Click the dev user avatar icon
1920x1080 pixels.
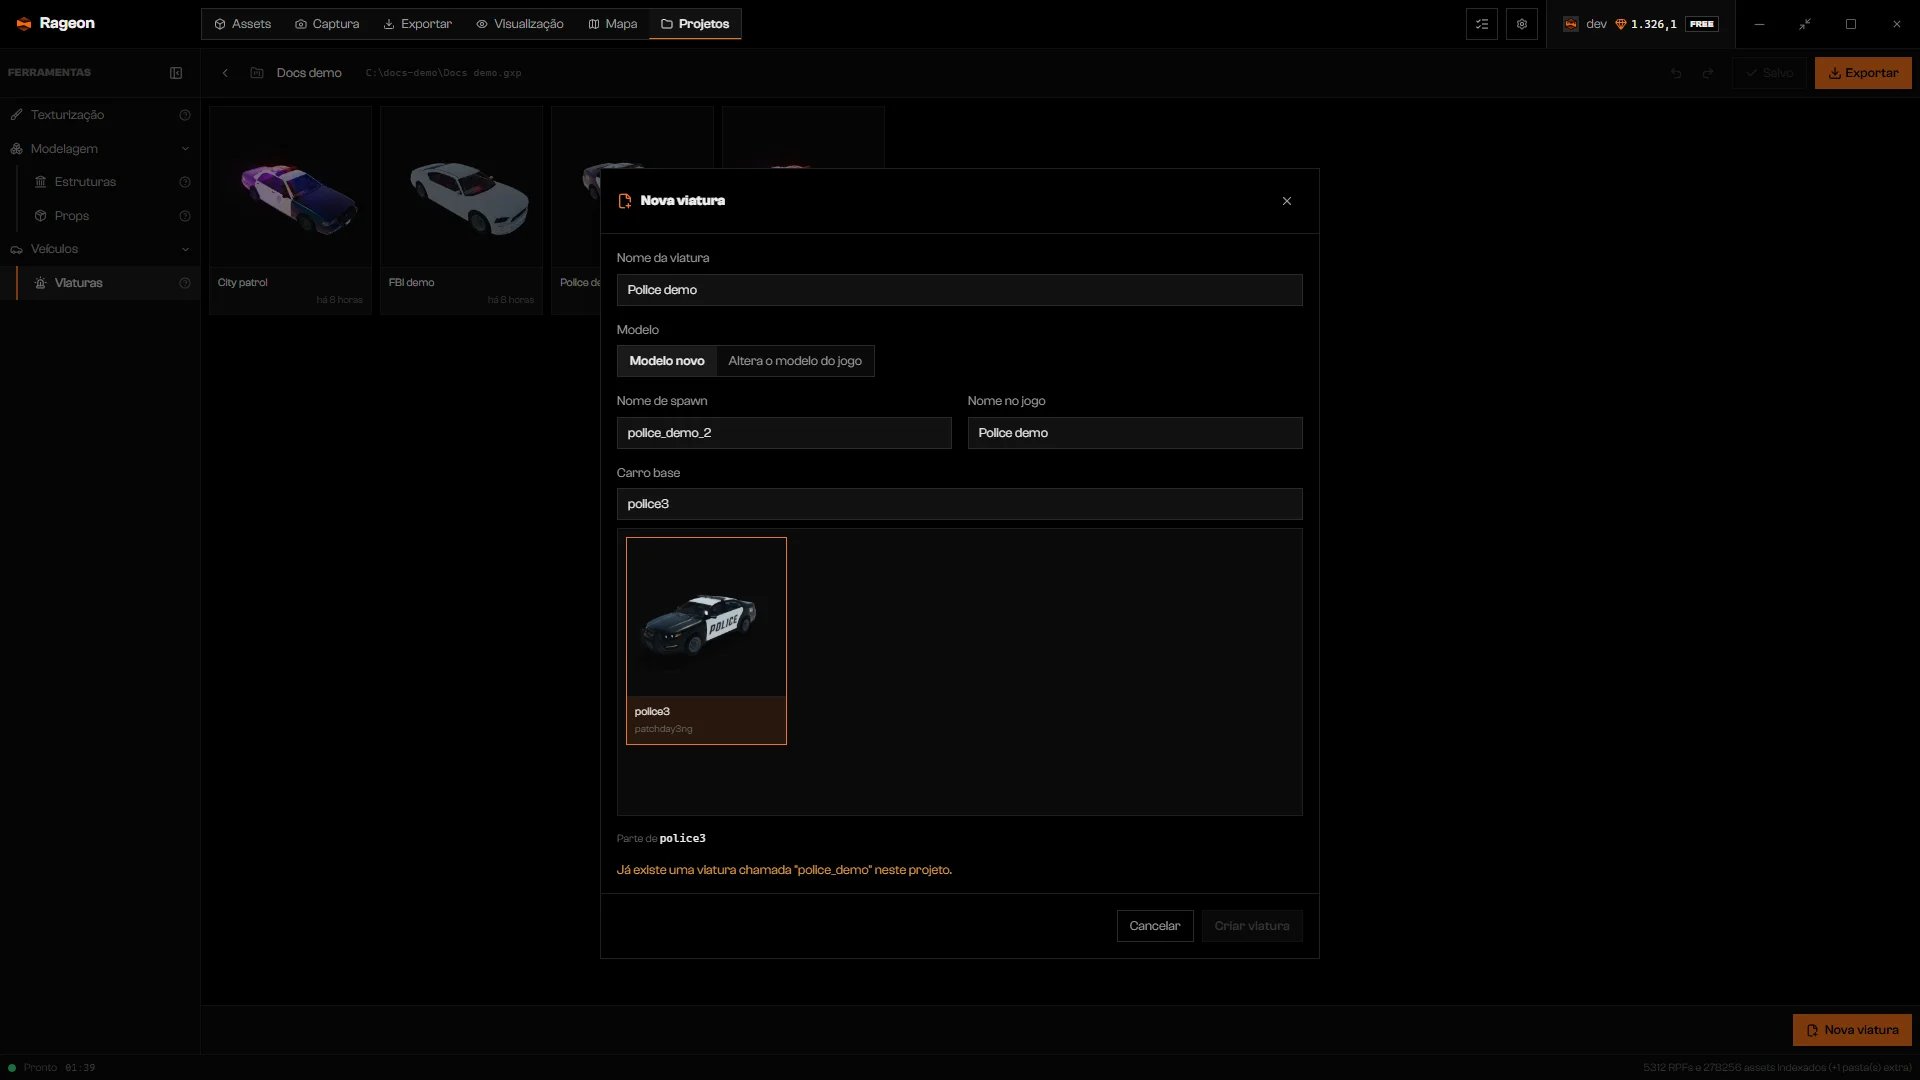click(x=1571, y=24)
